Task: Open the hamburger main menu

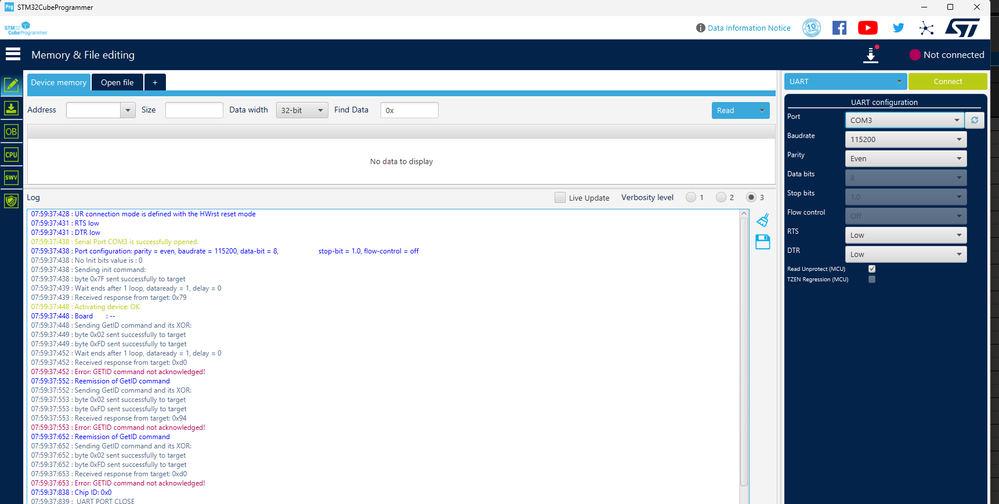Action: pyautogui.click(x=13, y=54)
